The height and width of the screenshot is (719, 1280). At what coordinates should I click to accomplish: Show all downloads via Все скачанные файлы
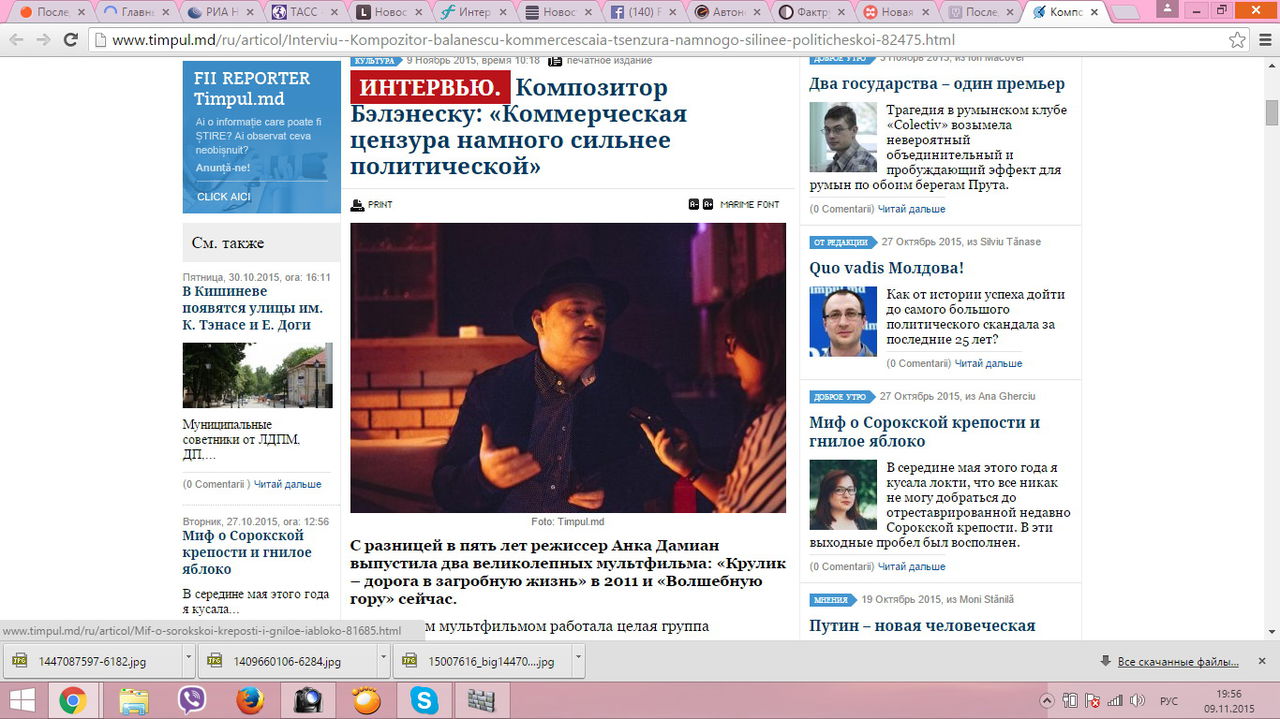coord(1180,662)
